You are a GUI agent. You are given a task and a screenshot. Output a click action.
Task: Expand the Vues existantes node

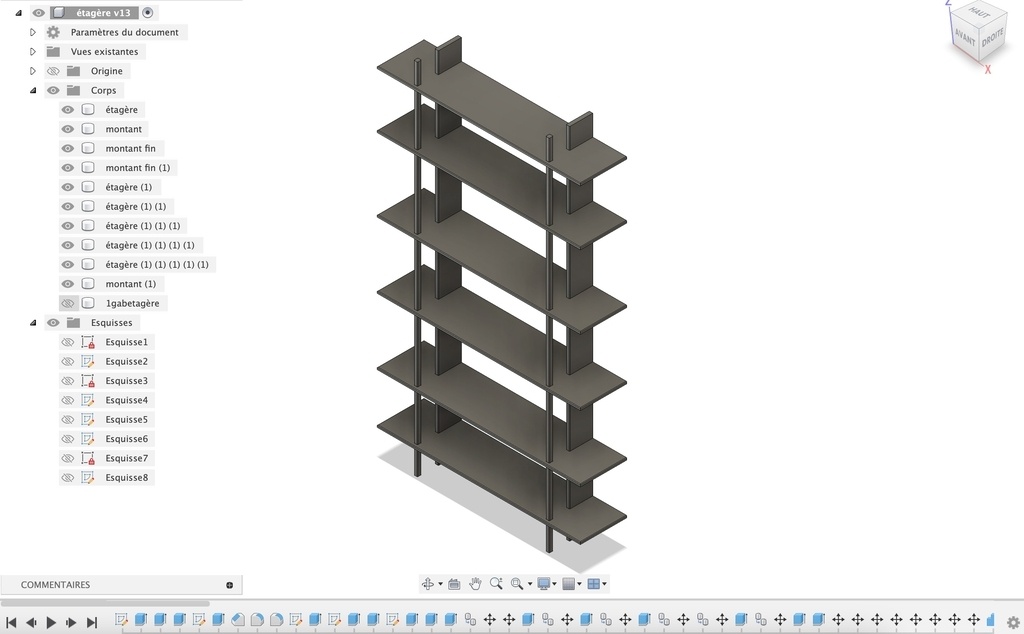pos(33,52)
